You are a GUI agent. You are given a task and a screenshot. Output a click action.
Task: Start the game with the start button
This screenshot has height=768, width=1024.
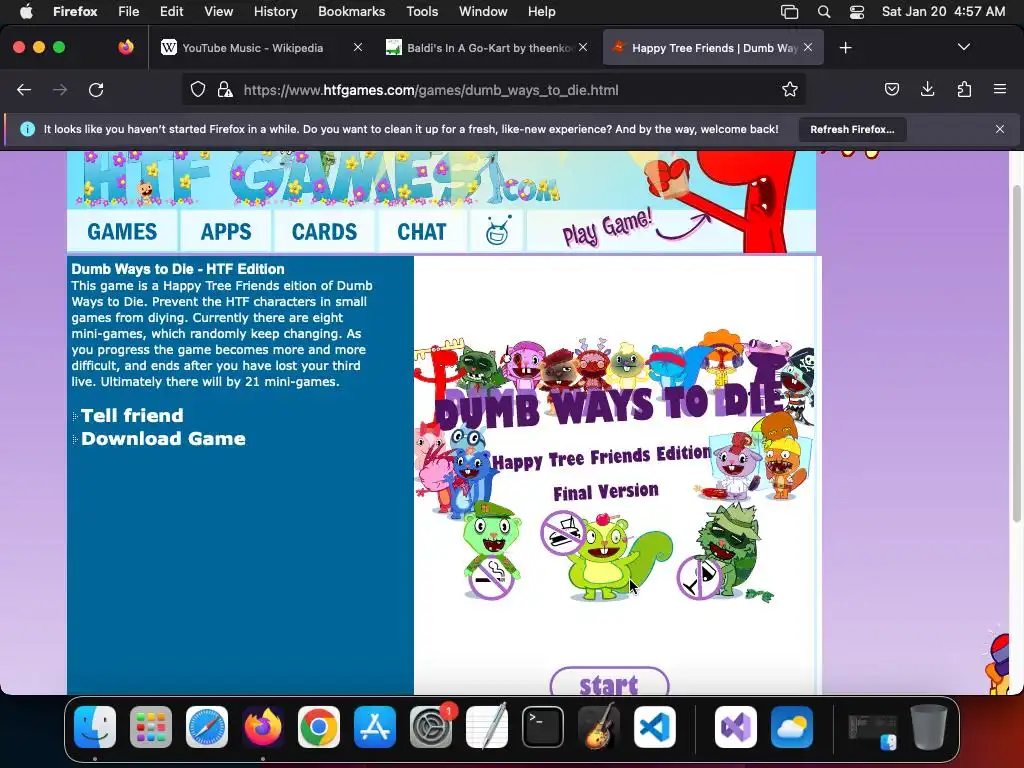coord(609,682)
